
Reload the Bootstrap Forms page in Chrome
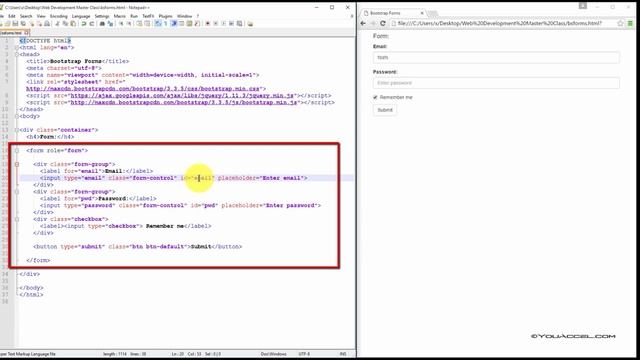click(x=382, y=23)
